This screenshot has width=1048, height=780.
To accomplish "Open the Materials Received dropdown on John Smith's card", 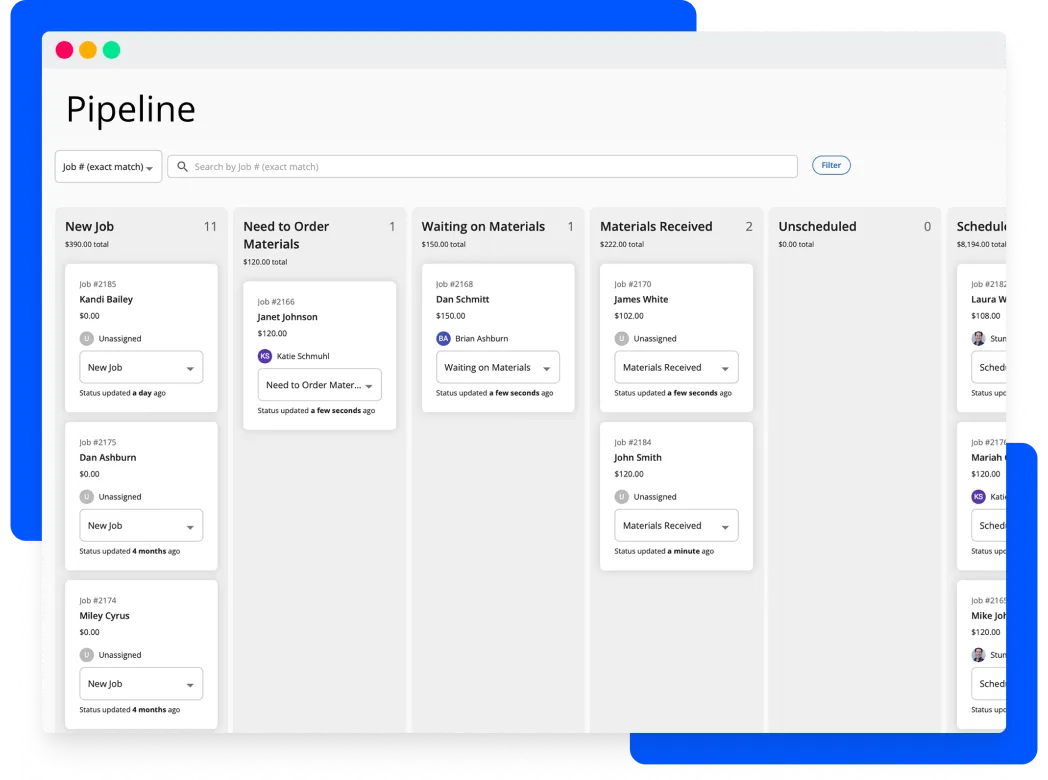I will [676, 525].
